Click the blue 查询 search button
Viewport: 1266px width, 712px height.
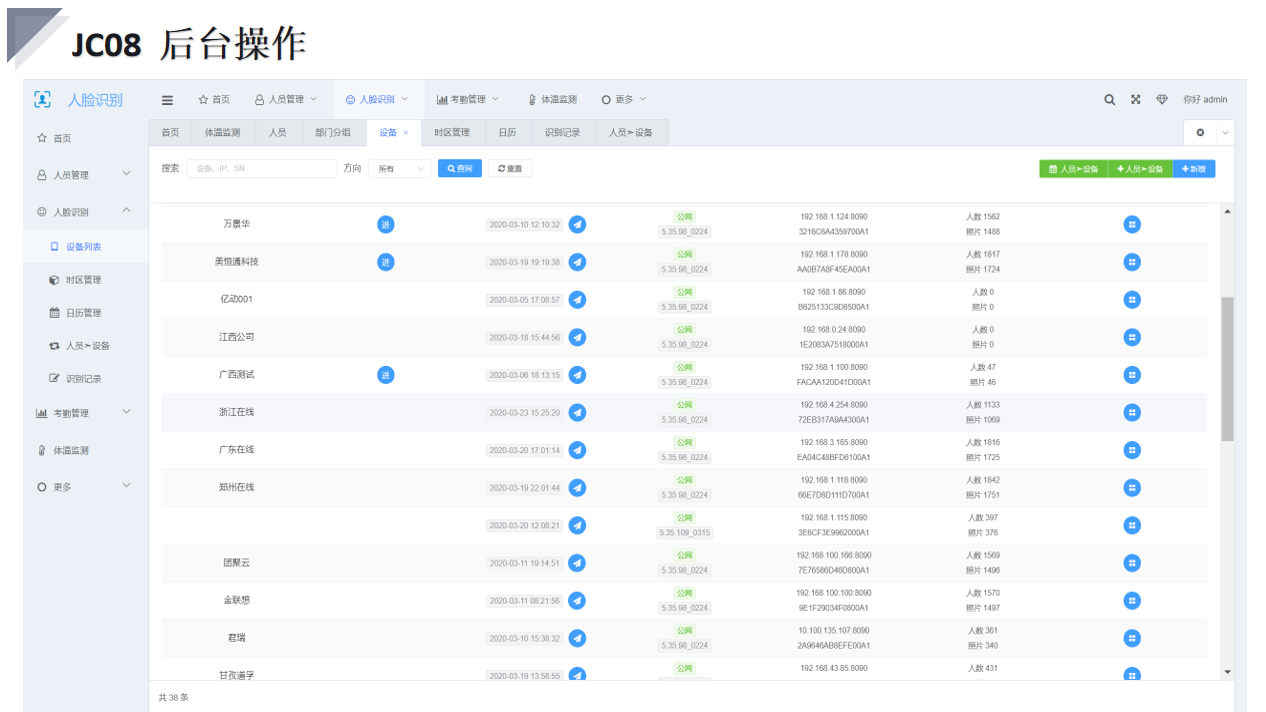coord(460,169)
